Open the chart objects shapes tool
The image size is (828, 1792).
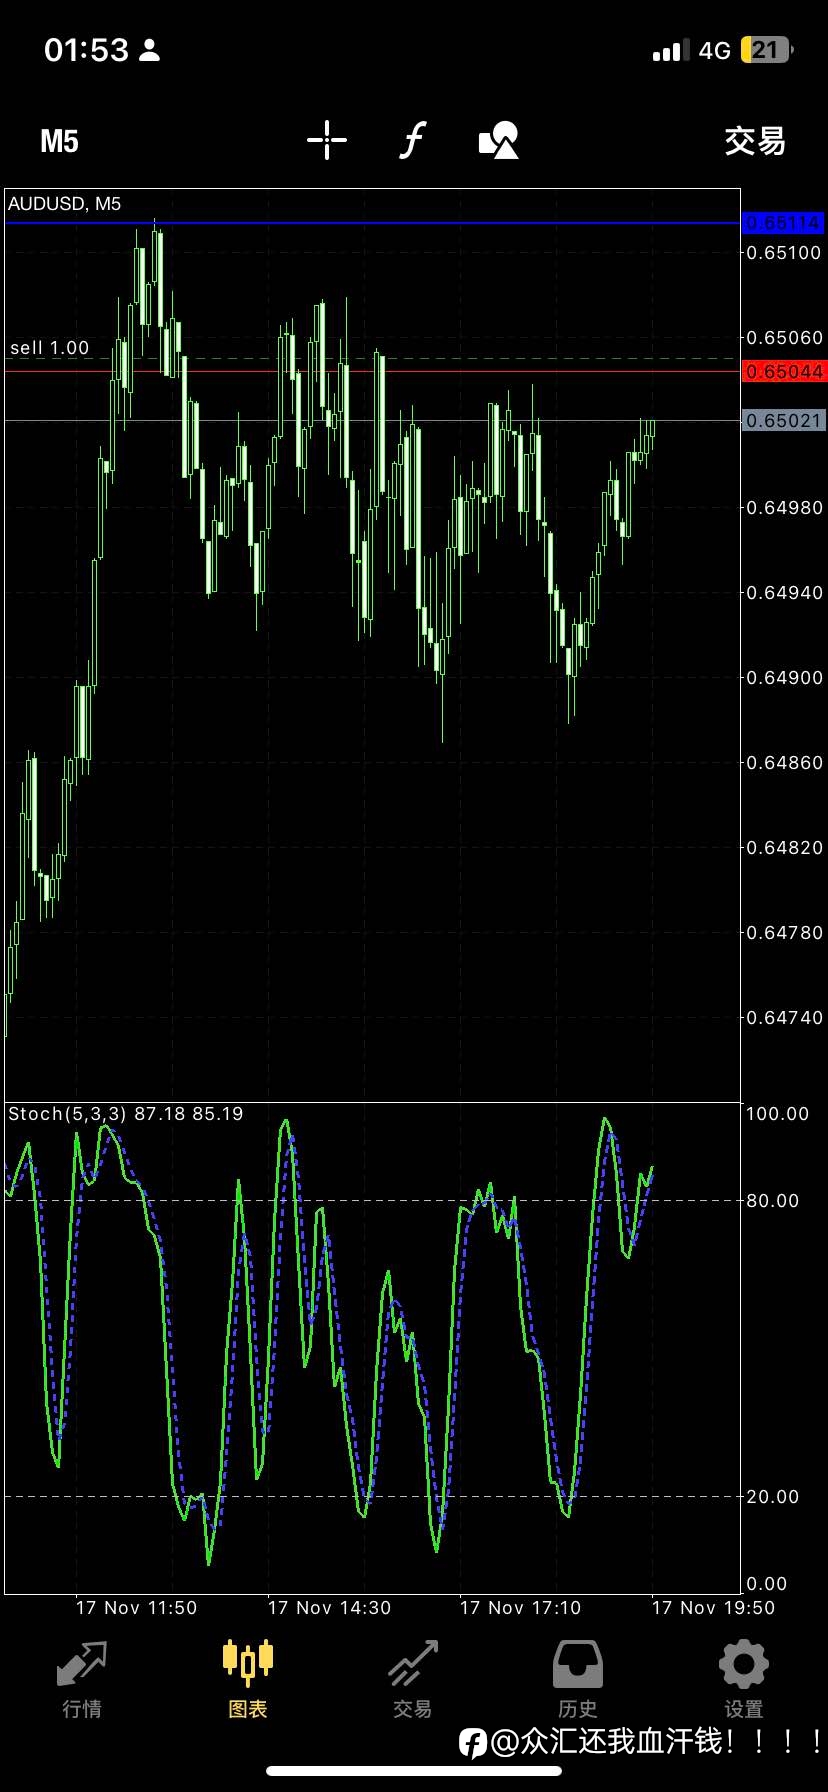pyautogui.click(x=499, y=140)
